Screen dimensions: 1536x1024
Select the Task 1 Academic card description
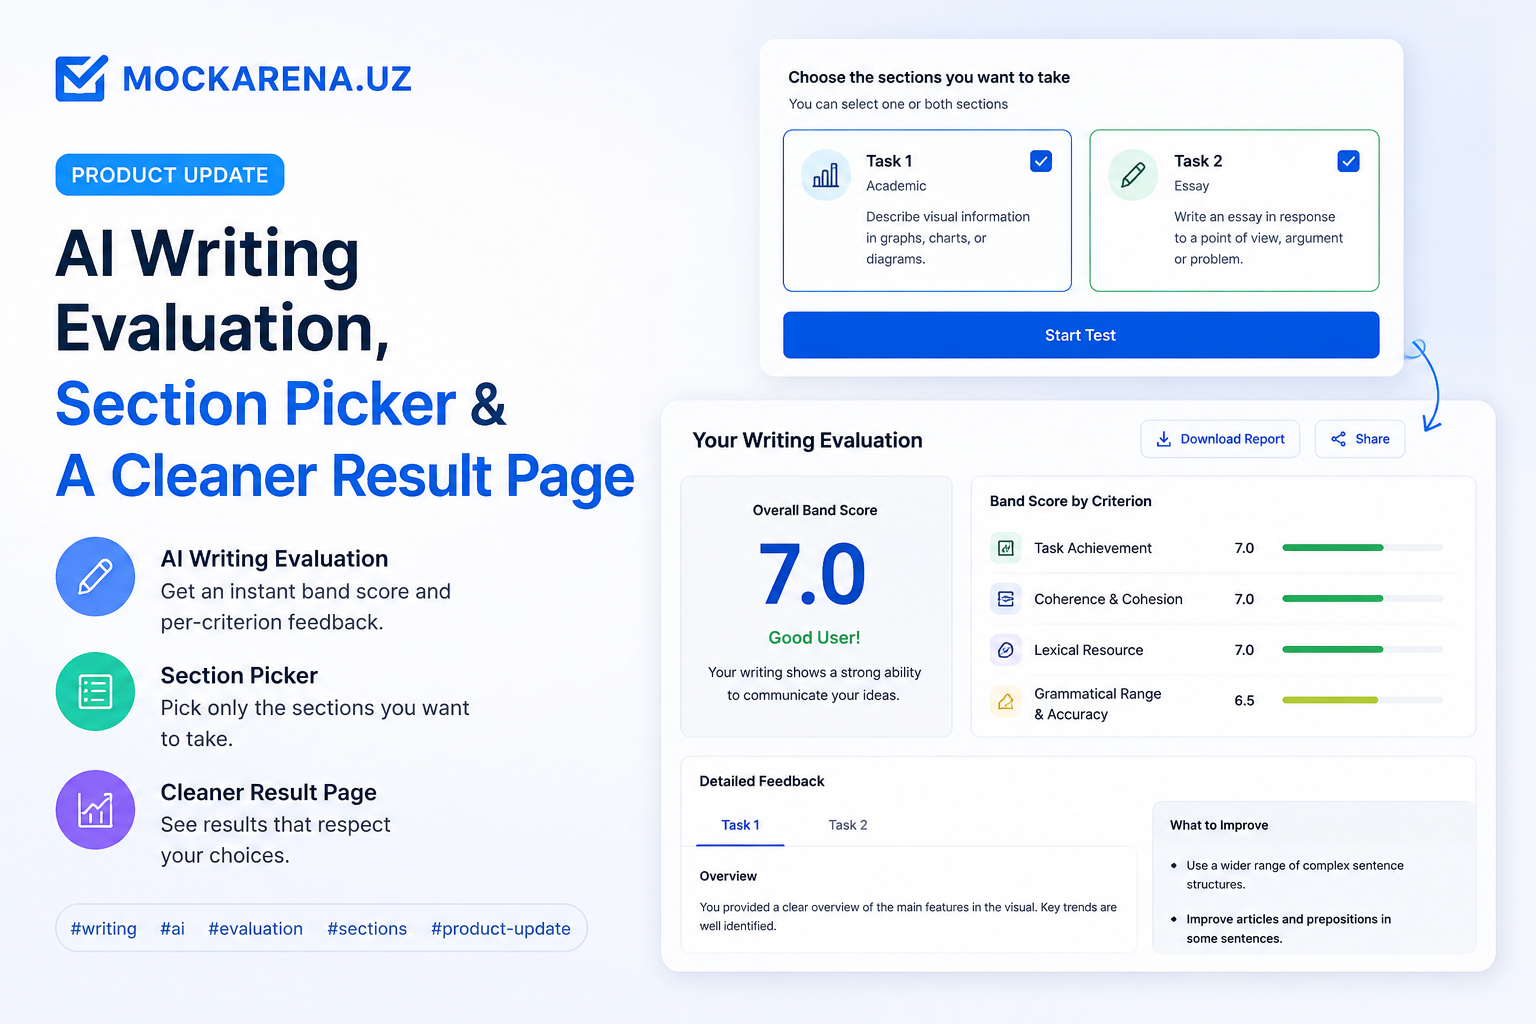tap(948, 238)
